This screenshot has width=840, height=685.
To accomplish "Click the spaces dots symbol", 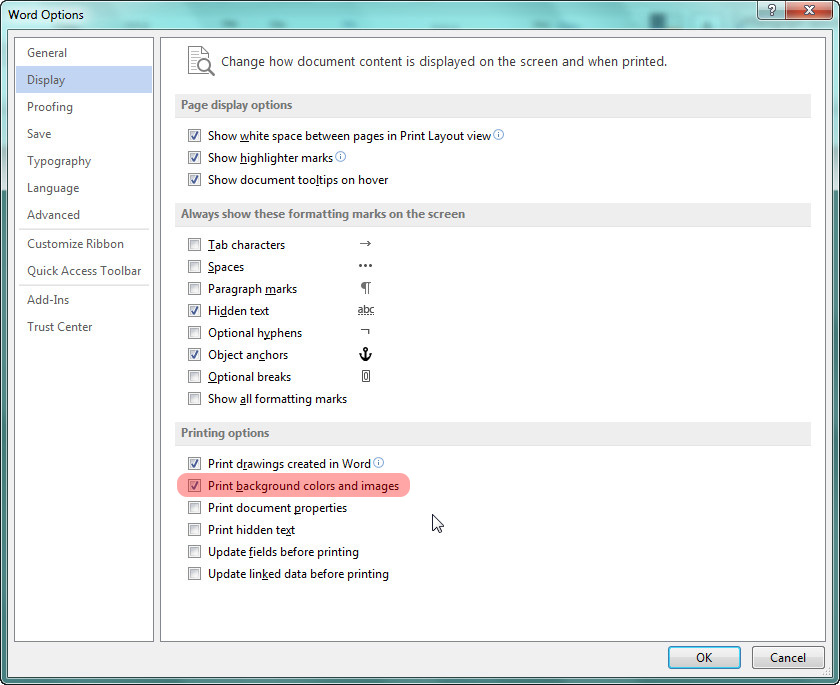I will tap(365, 266).
